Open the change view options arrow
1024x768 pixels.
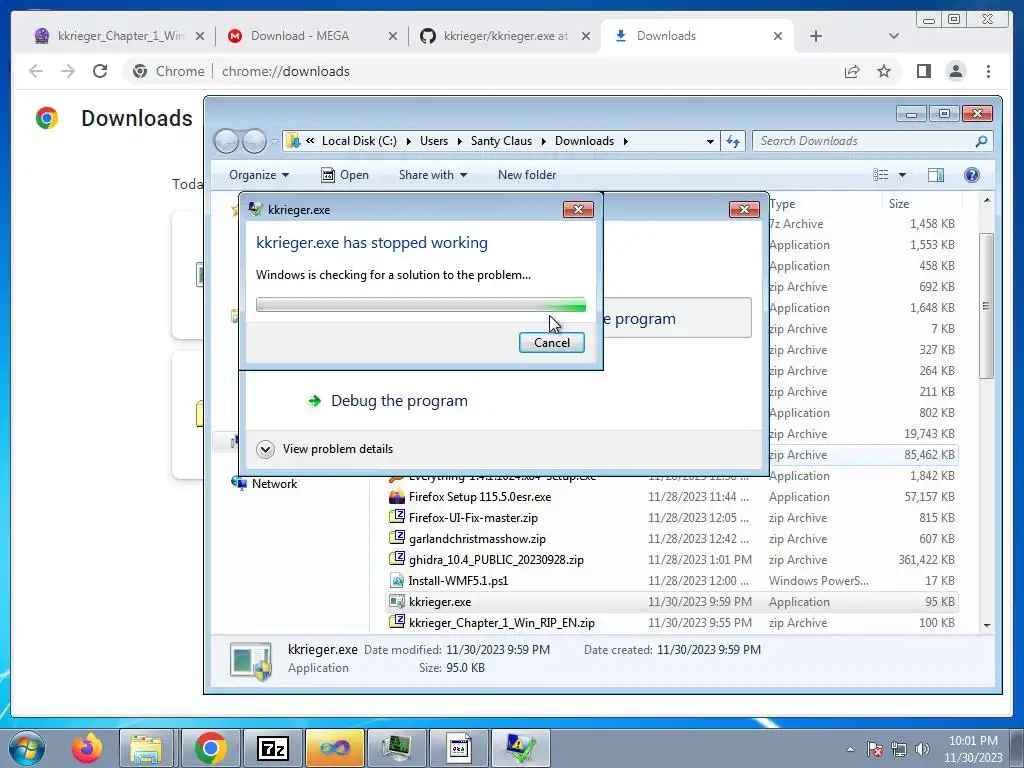click(903, 175)
